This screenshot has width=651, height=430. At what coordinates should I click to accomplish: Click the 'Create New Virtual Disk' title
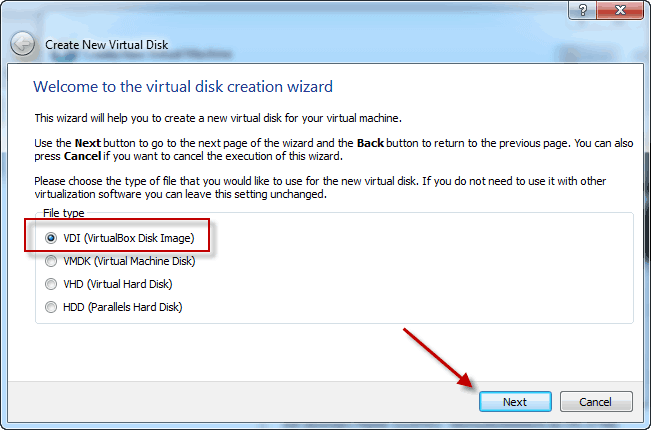(106, 45)
